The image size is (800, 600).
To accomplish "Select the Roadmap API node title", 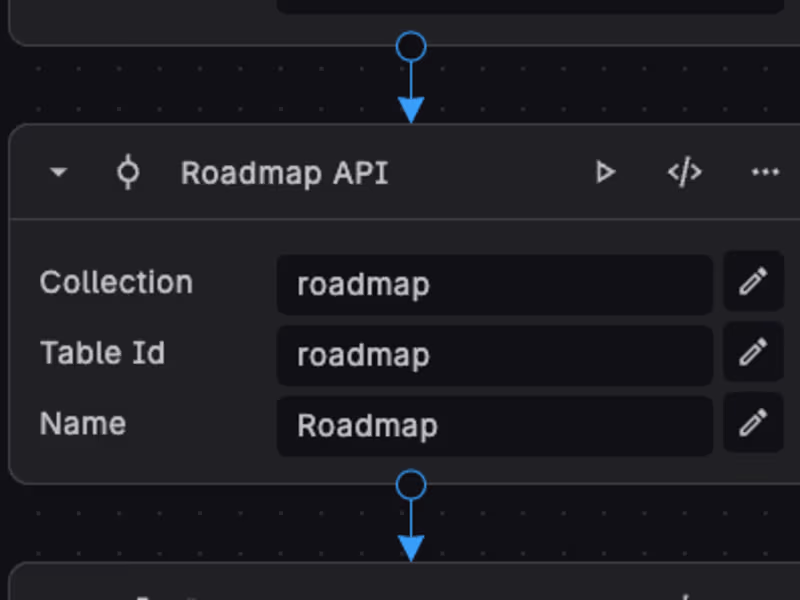I will pyautogui.click(x=284, y=173).
